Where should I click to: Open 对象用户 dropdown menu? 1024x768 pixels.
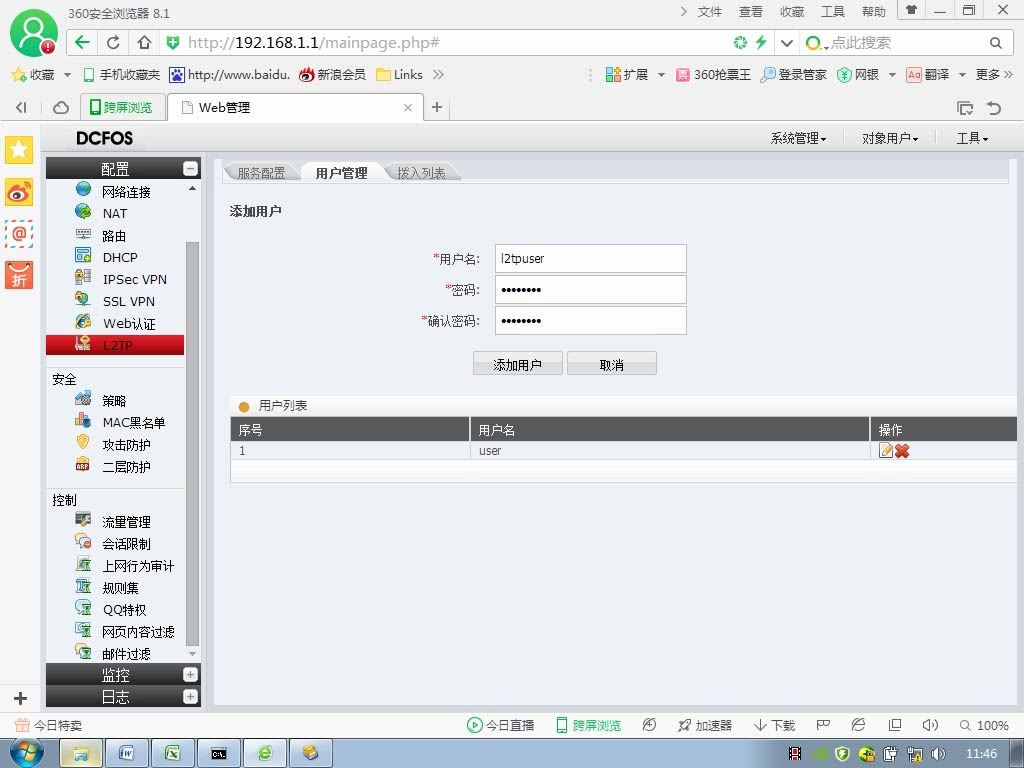coord(889,138)
